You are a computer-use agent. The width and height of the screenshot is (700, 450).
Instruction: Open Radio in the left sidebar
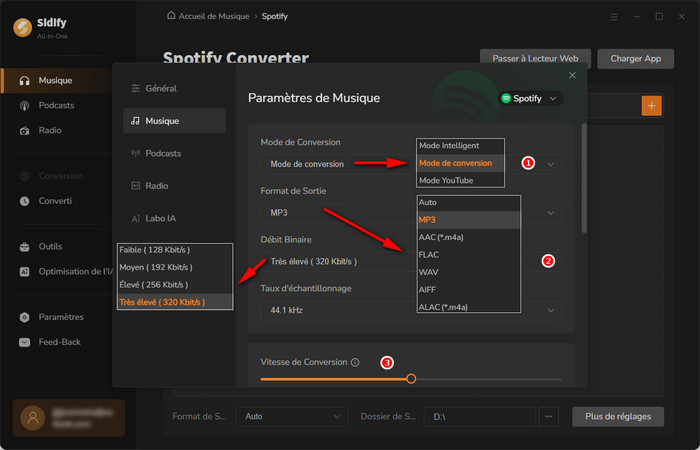point(50,131)
